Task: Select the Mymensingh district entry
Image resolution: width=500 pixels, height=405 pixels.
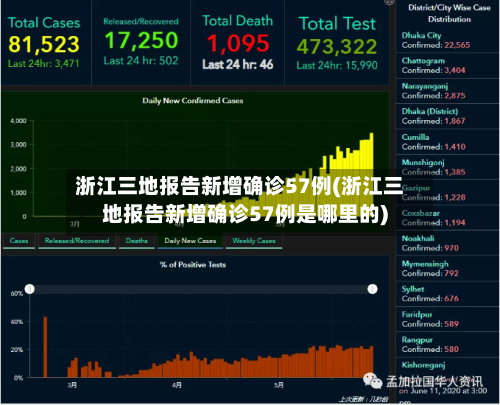Action: click(447, 268)
